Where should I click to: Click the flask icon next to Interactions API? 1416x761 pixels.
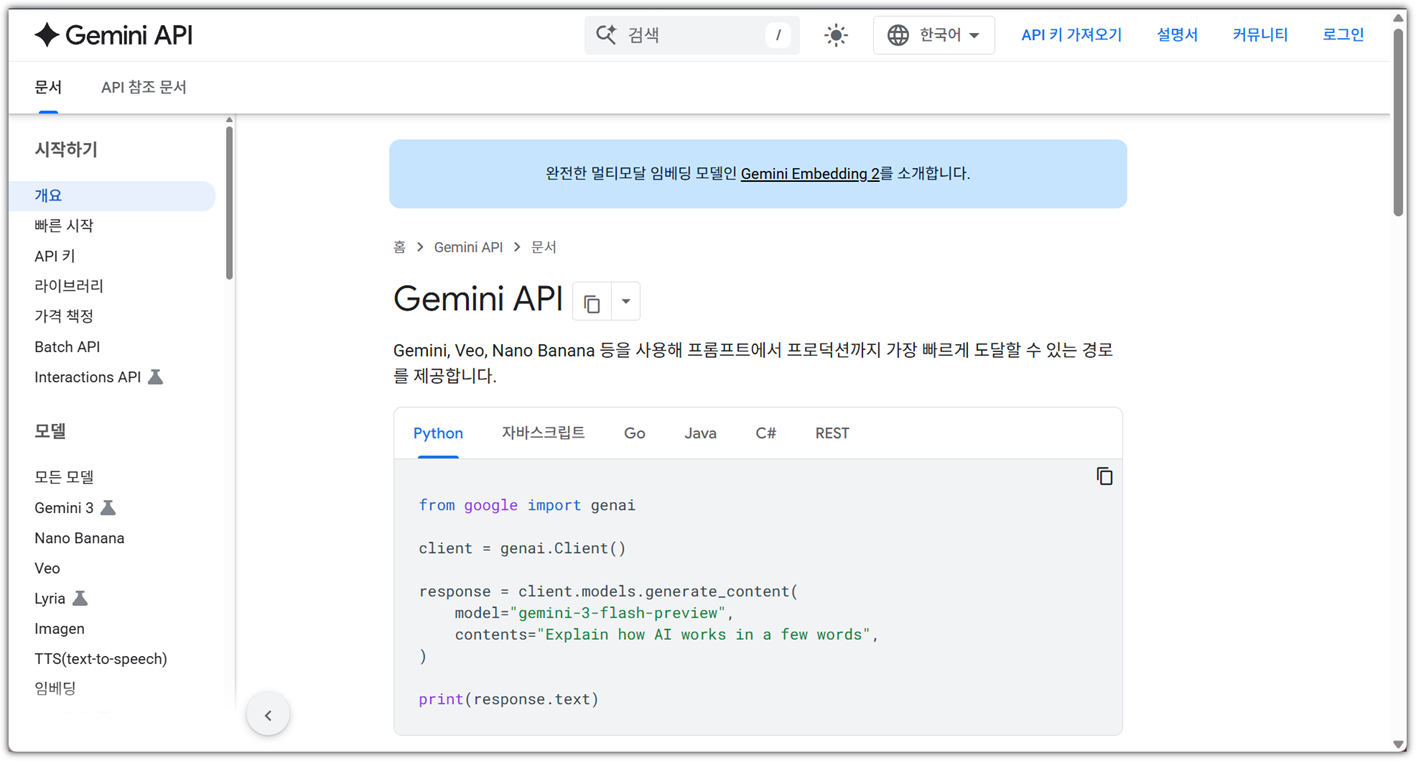coord(155,377)
